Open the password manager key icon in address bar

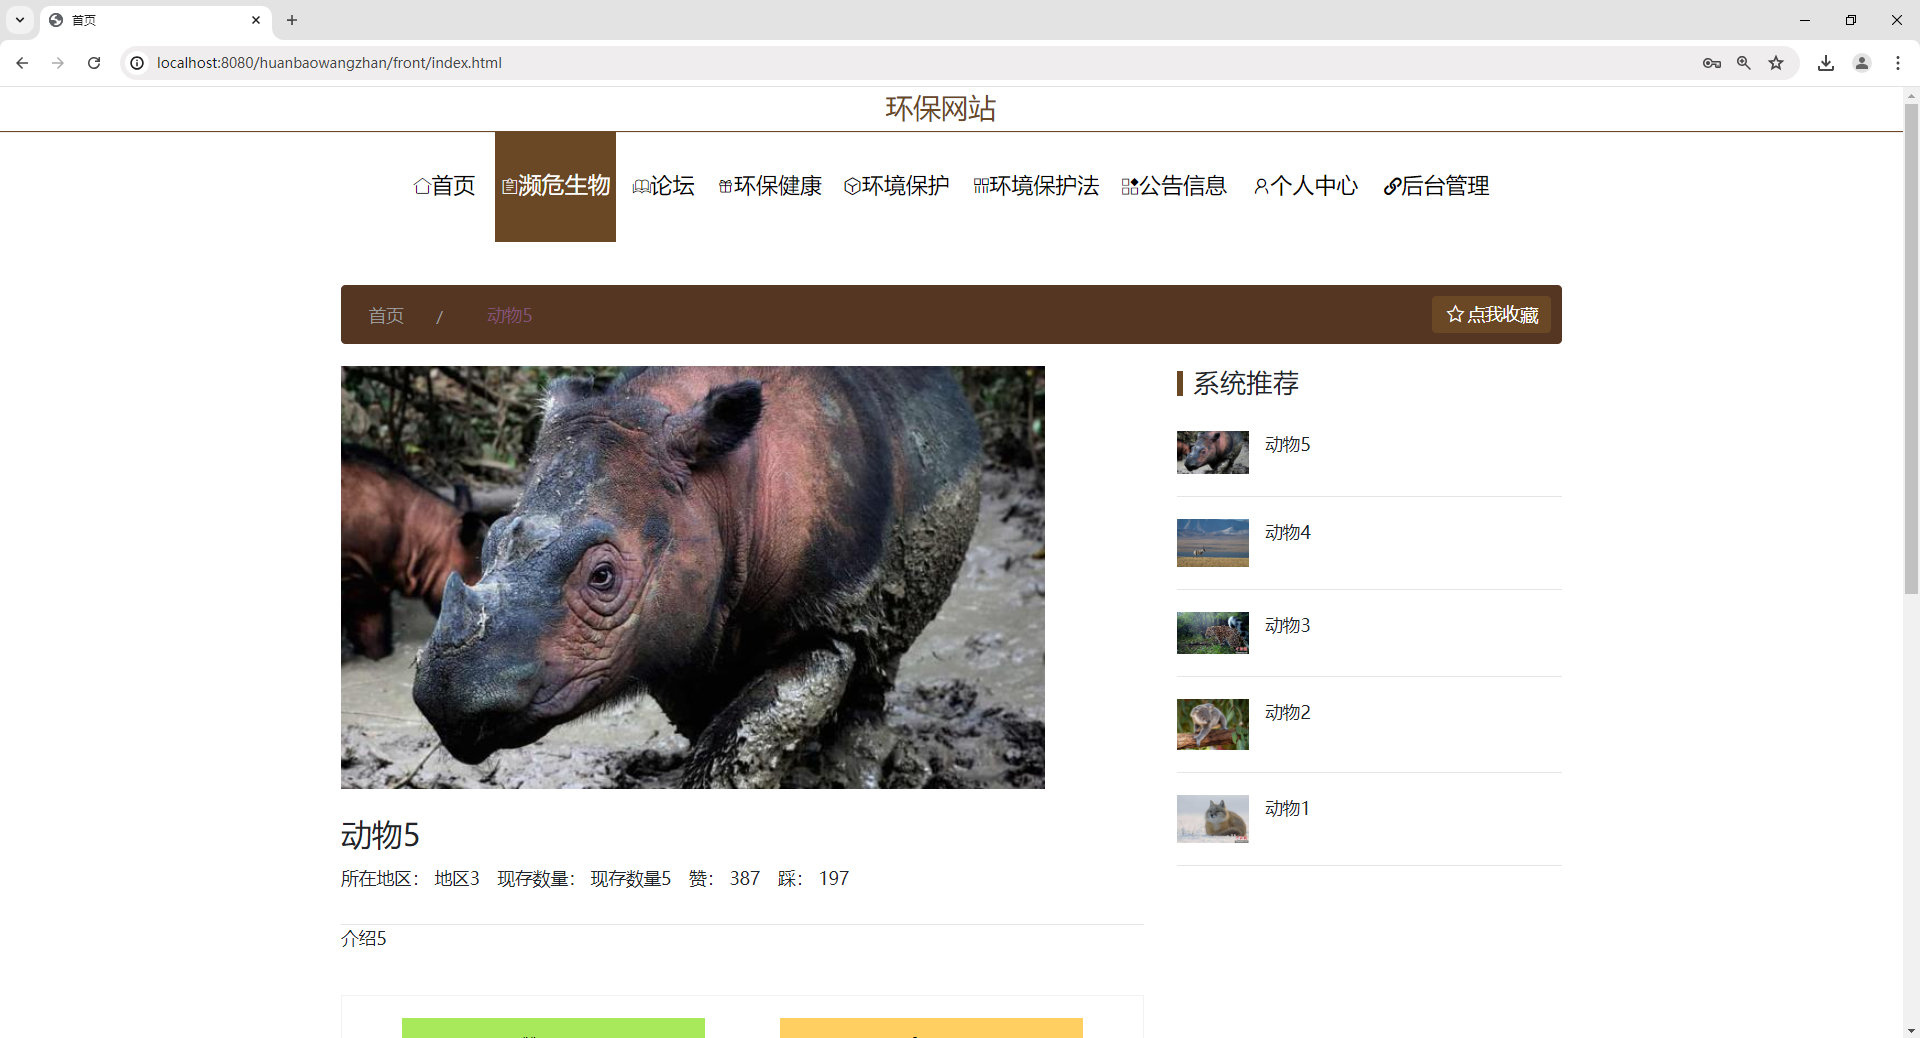1711,62
